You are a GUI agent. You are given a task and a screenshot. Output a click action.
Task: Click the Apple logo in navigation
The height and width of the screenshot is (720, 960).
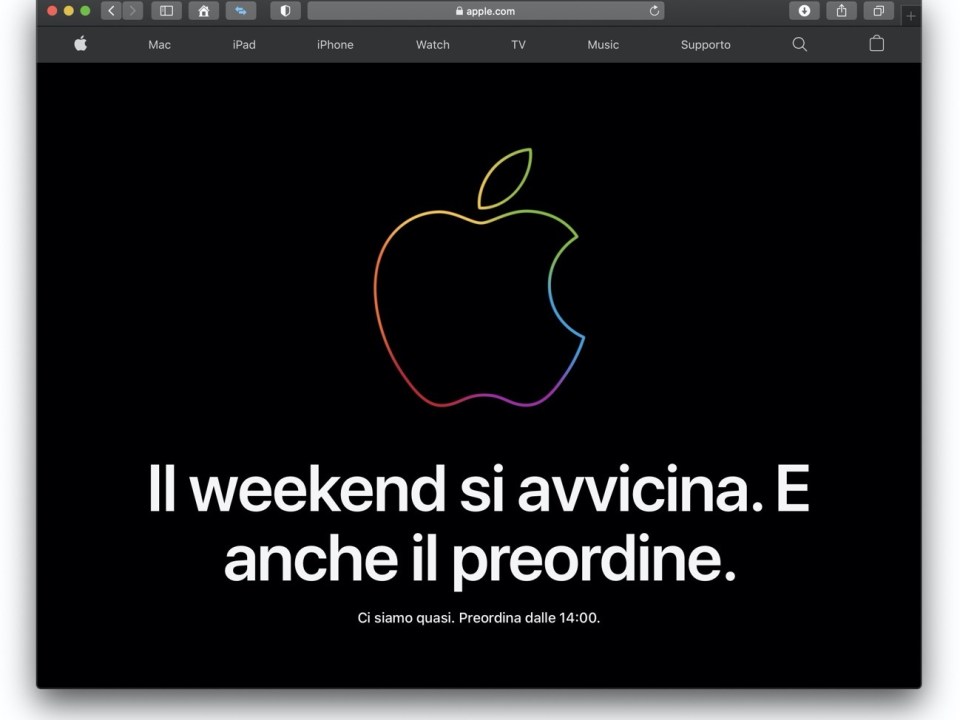pos(81,43)
